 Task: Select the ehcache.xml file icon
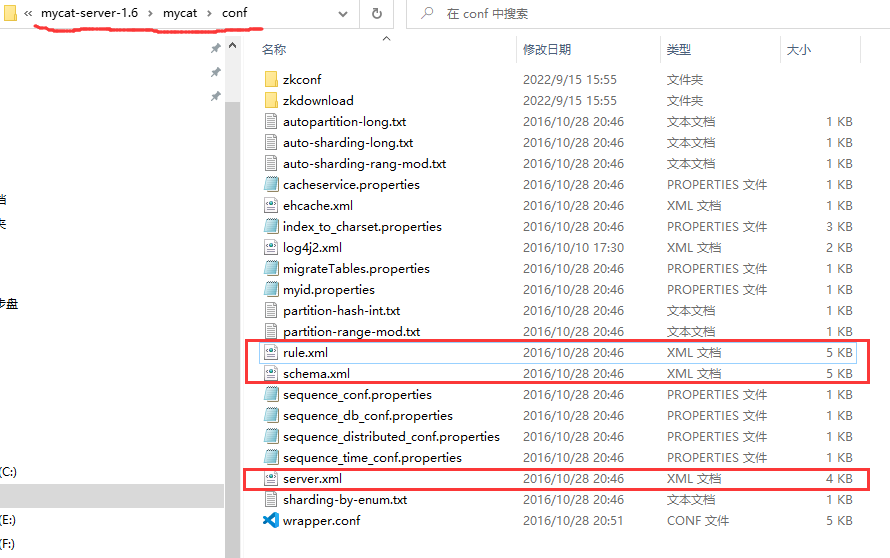point(270,205)
